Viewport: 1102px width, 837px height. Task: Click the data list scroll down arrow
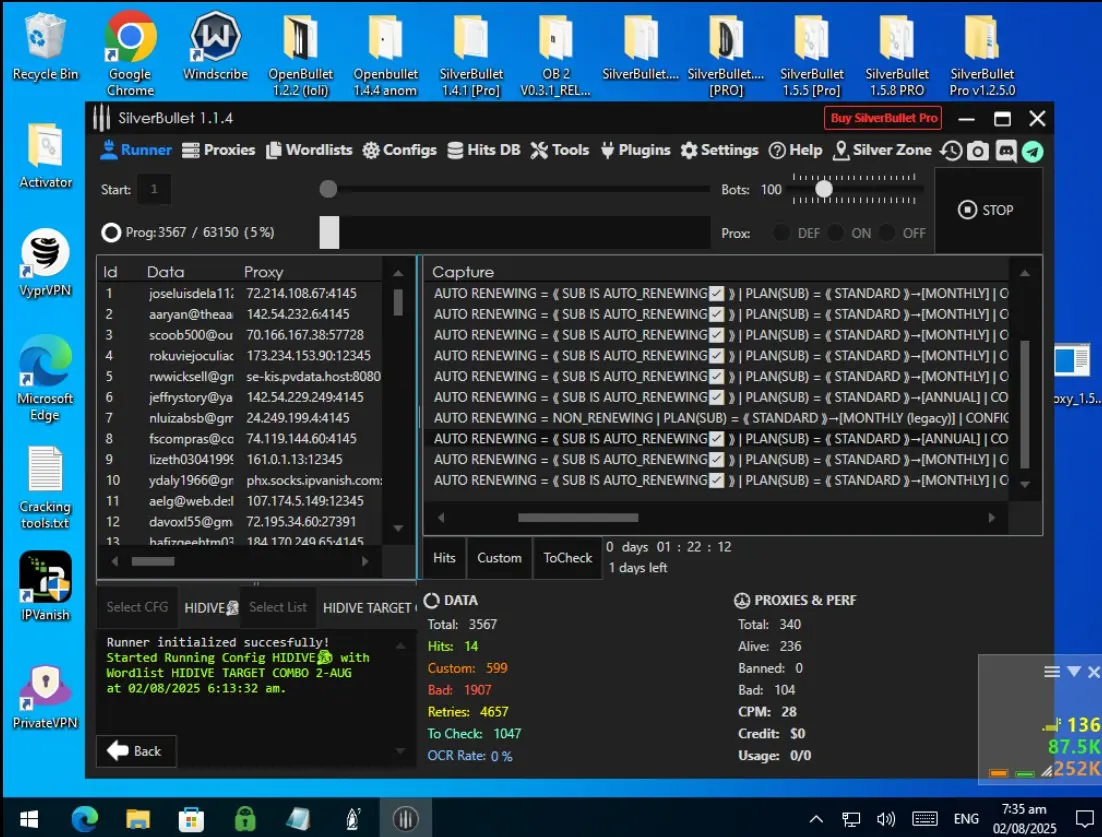(x=398, y=528)
